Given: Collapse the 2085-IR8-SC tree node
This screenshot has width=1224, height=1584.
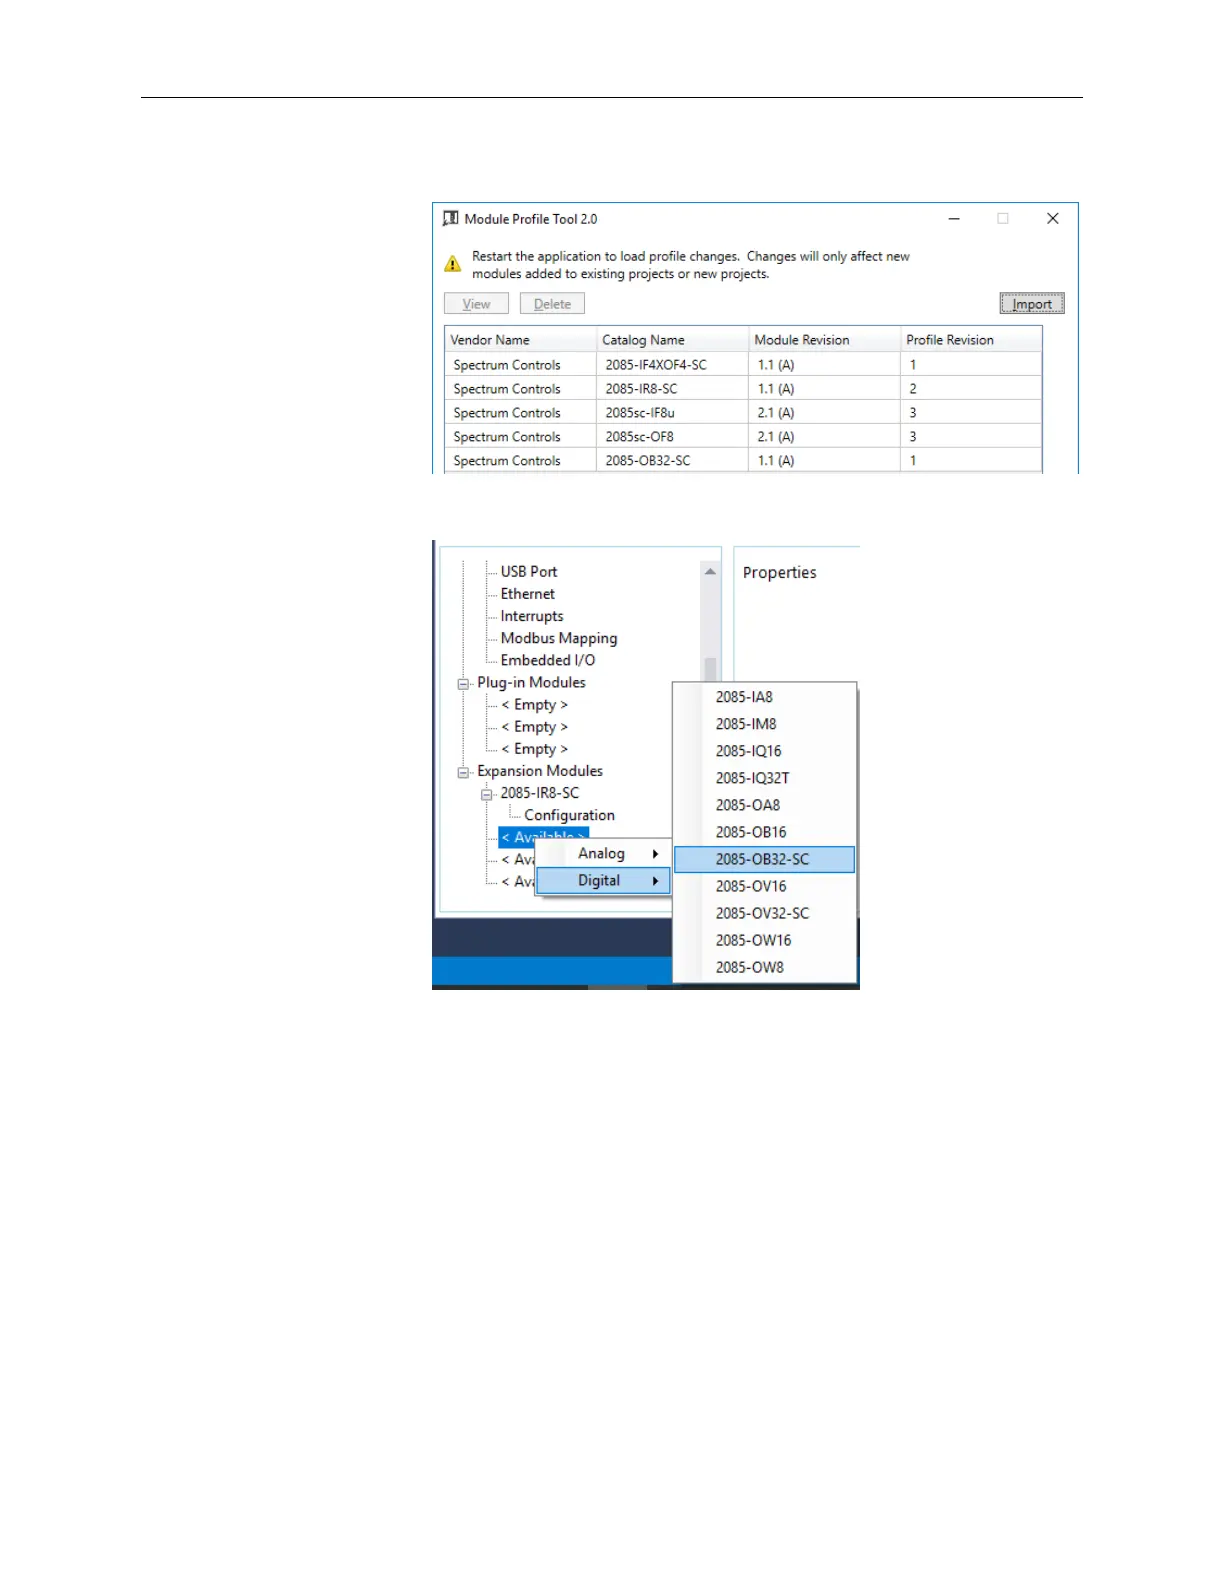Looking at the screenshot, I should tap(487, 795).
